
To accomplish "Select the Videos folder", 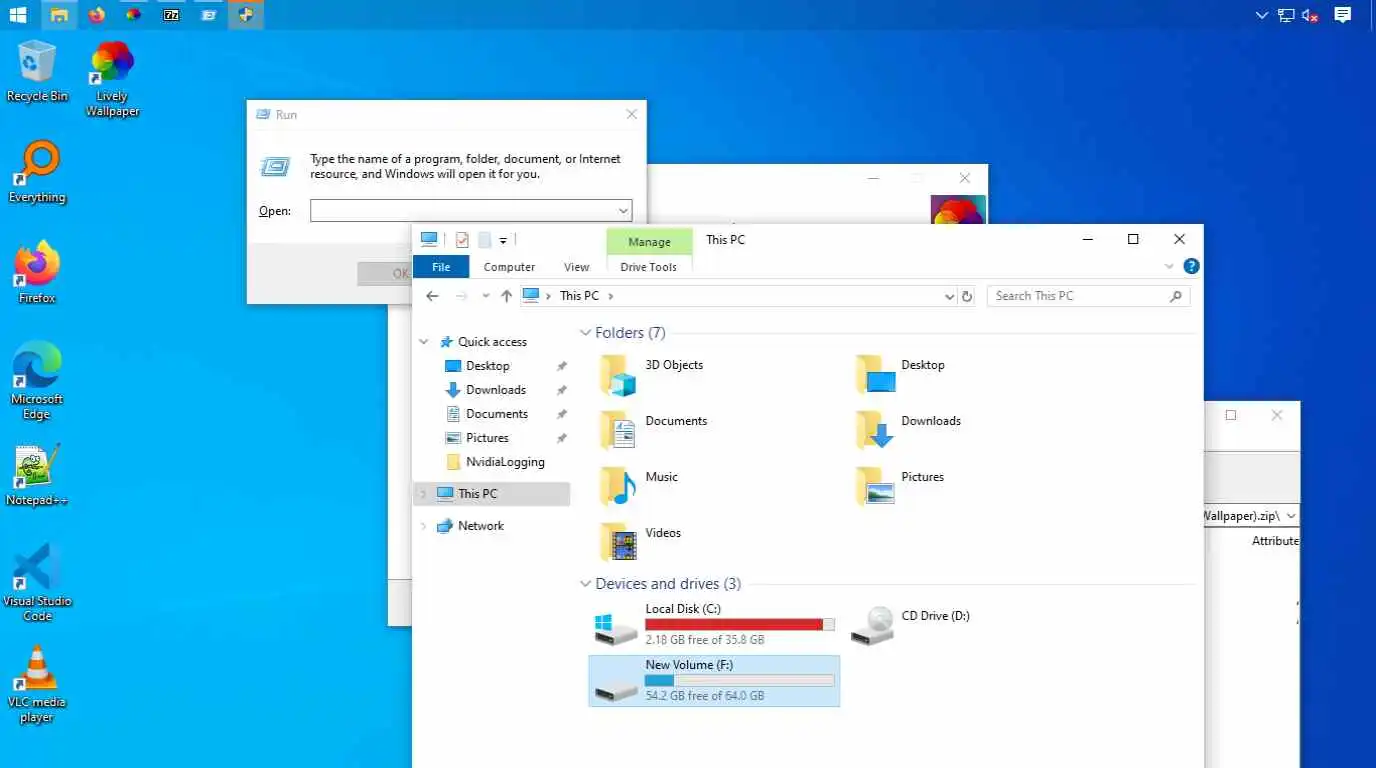I will point(640,541).
